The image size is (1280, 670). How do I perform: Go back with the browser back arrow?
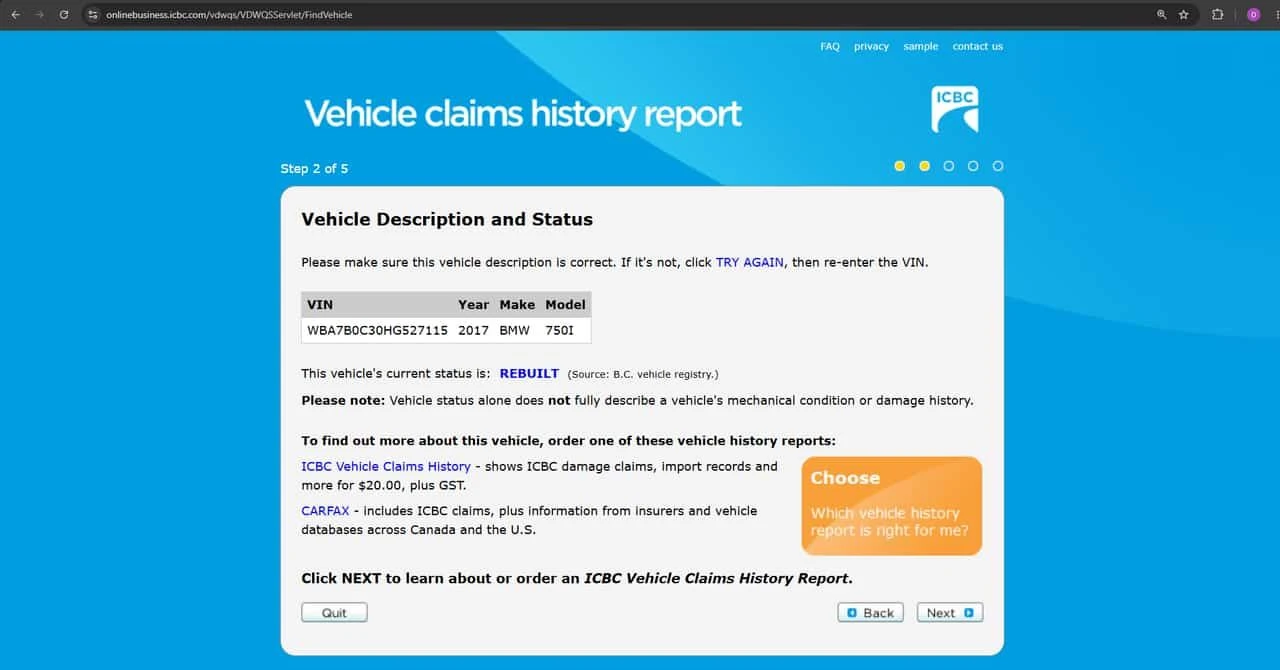15,15
